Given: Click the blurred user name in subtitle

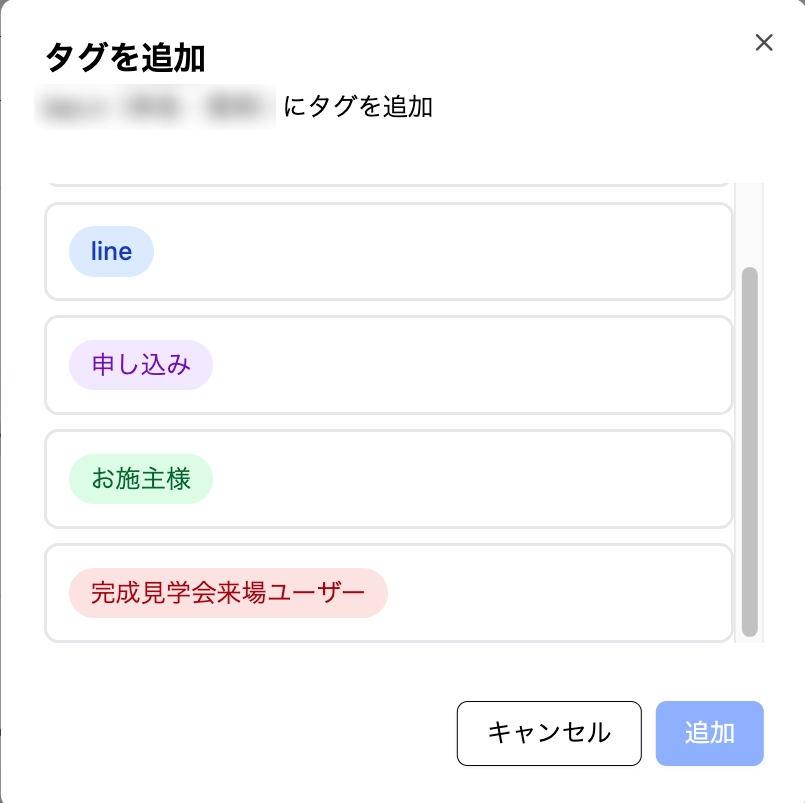Looking at the screenshot, I should point(155,107).
